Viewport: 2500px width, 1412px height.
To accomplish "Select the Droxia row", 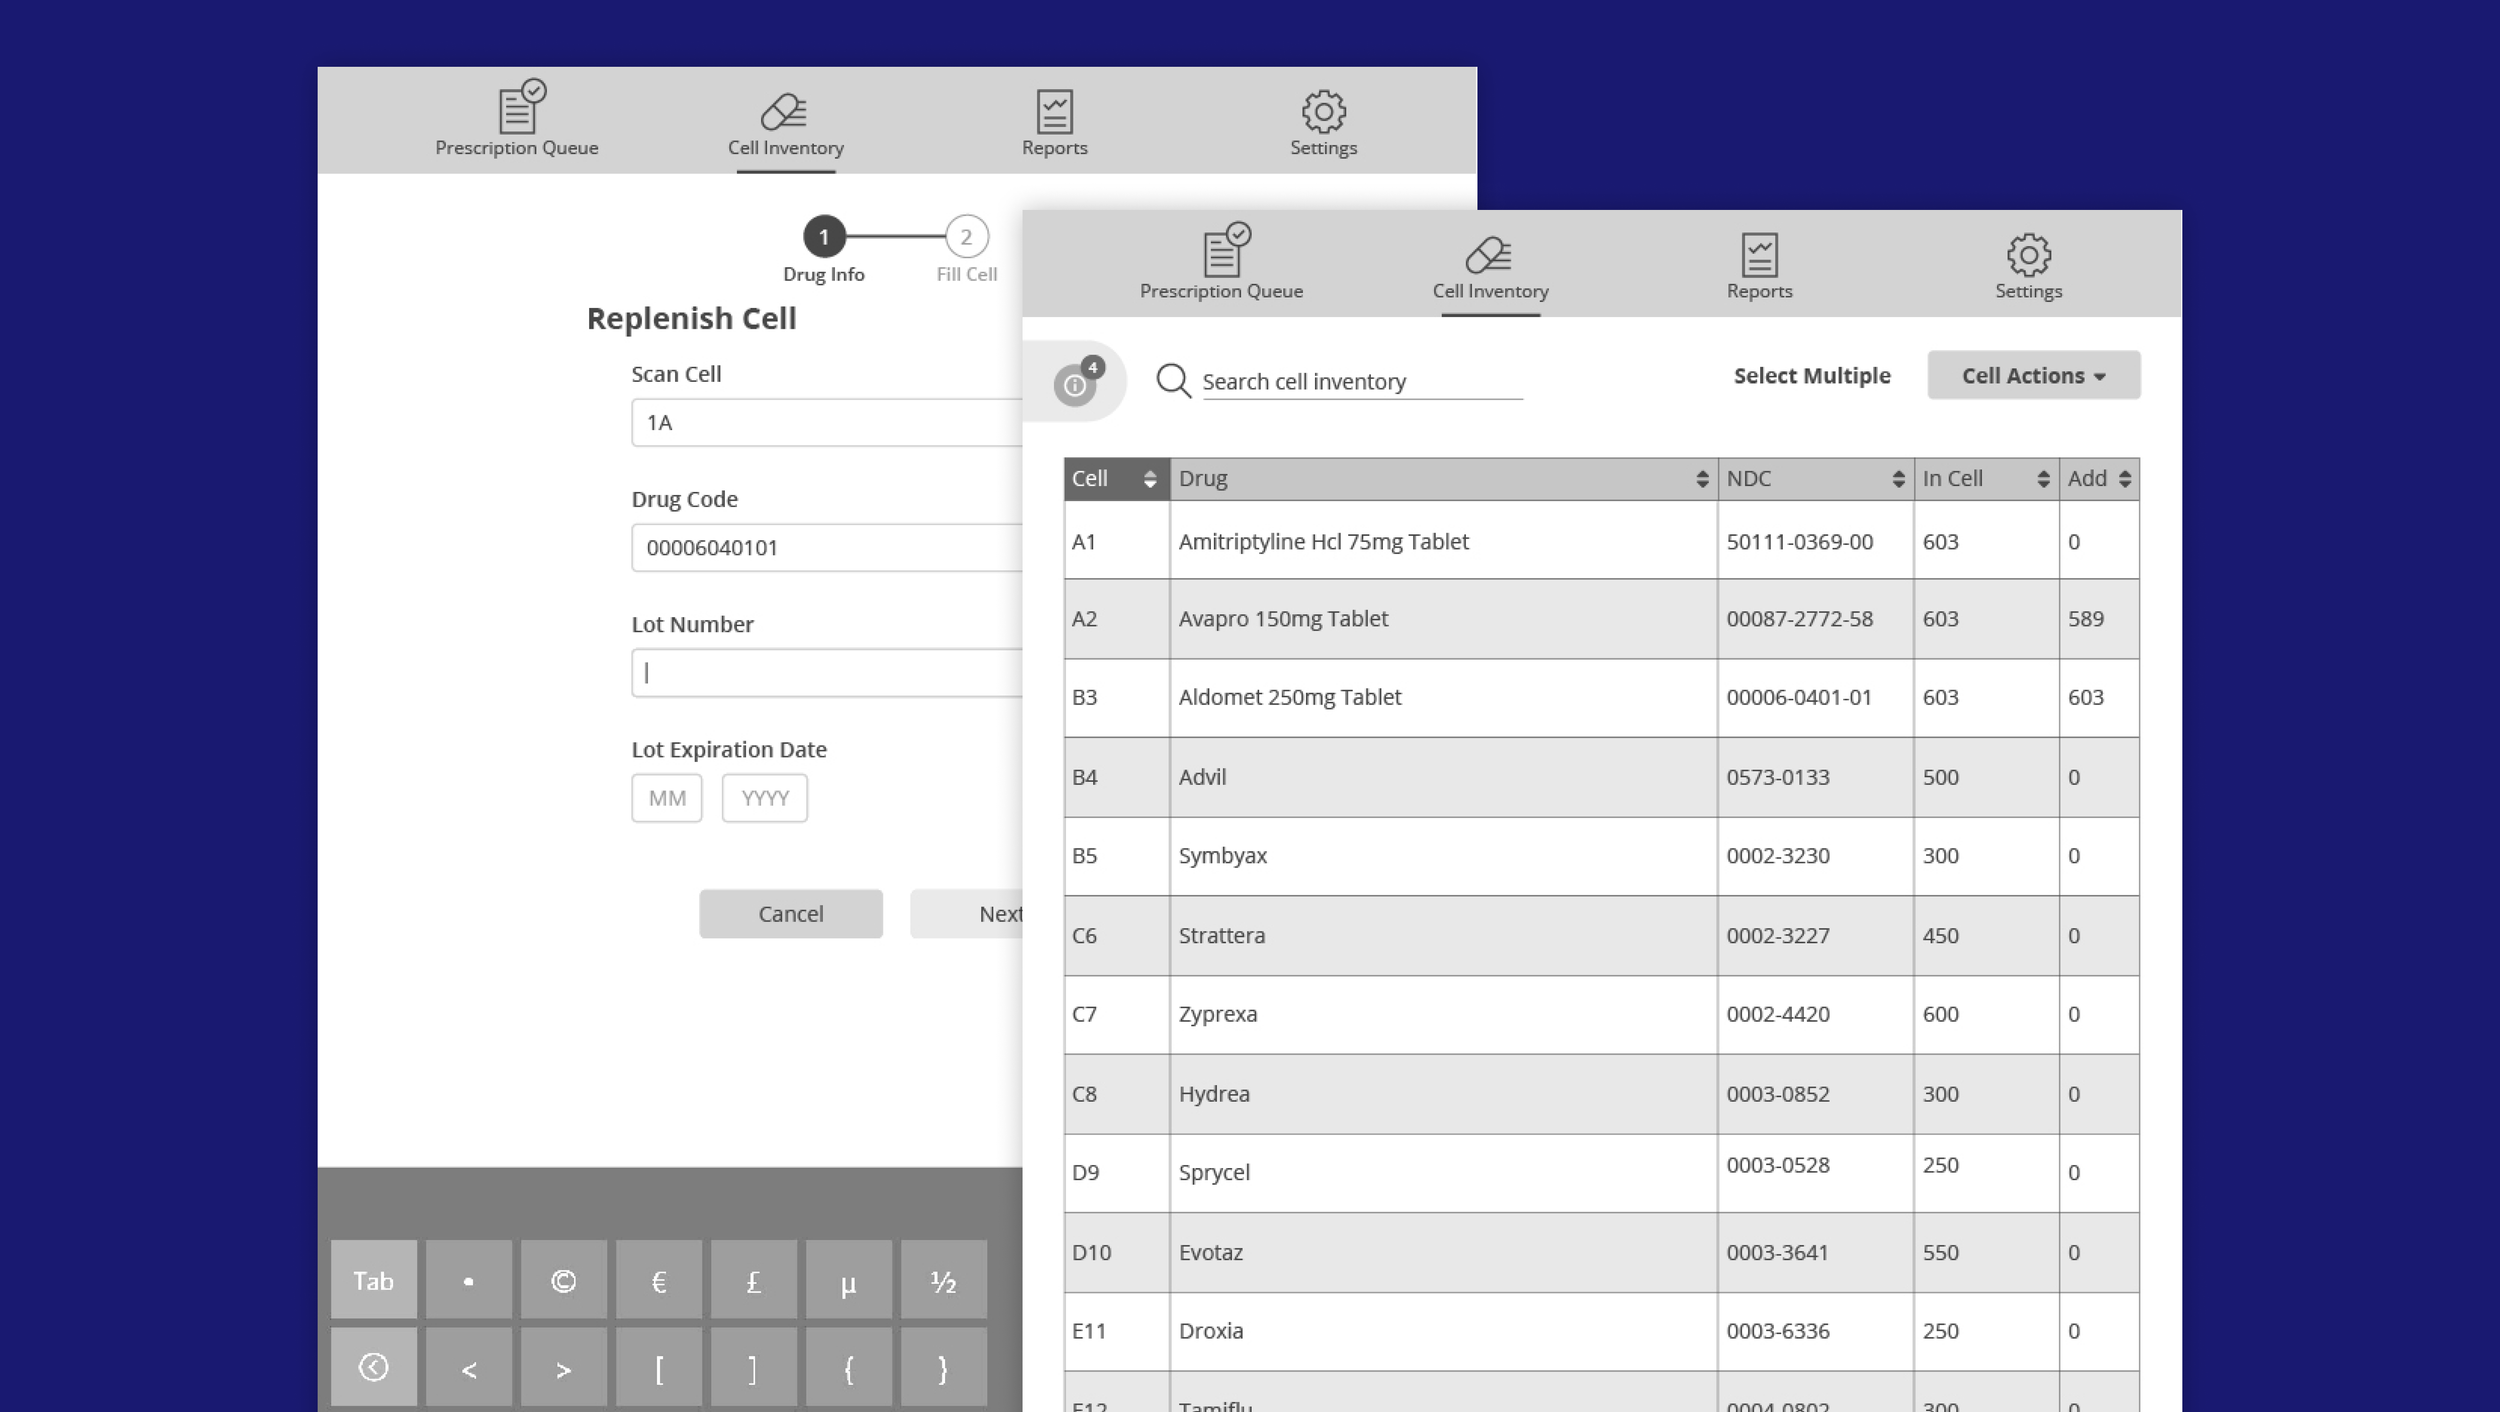I will [1602, 1331].
